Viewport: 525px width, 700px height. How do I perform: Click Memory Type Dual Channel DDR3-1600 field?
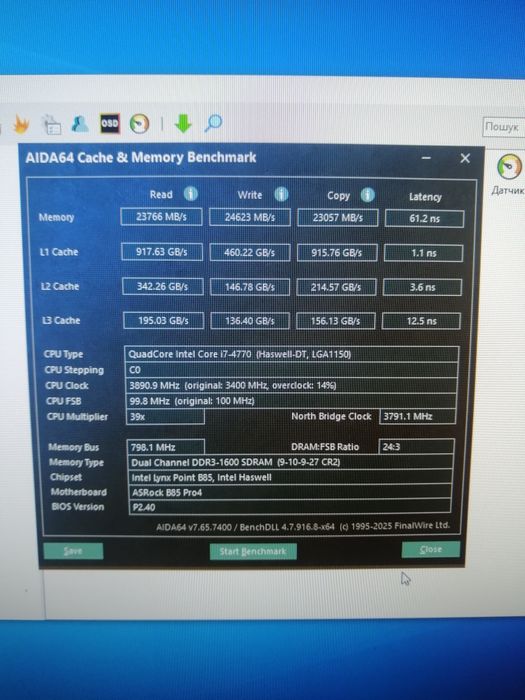[290, 462]
